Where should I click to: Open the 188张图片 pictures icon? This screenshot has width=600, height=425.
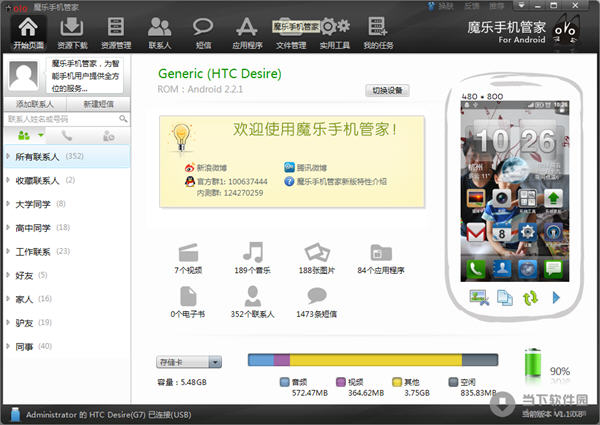pos(317,253)
